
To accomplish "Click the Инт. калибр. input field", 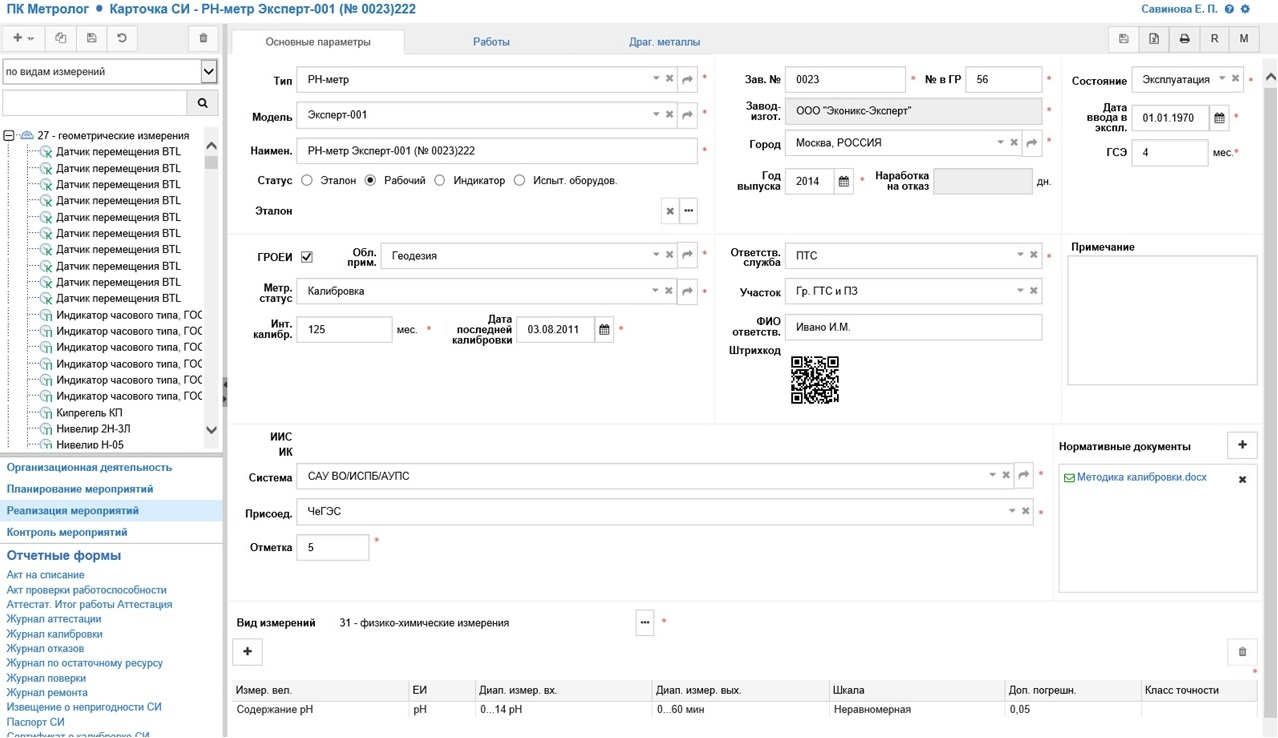I will [344, 329].
